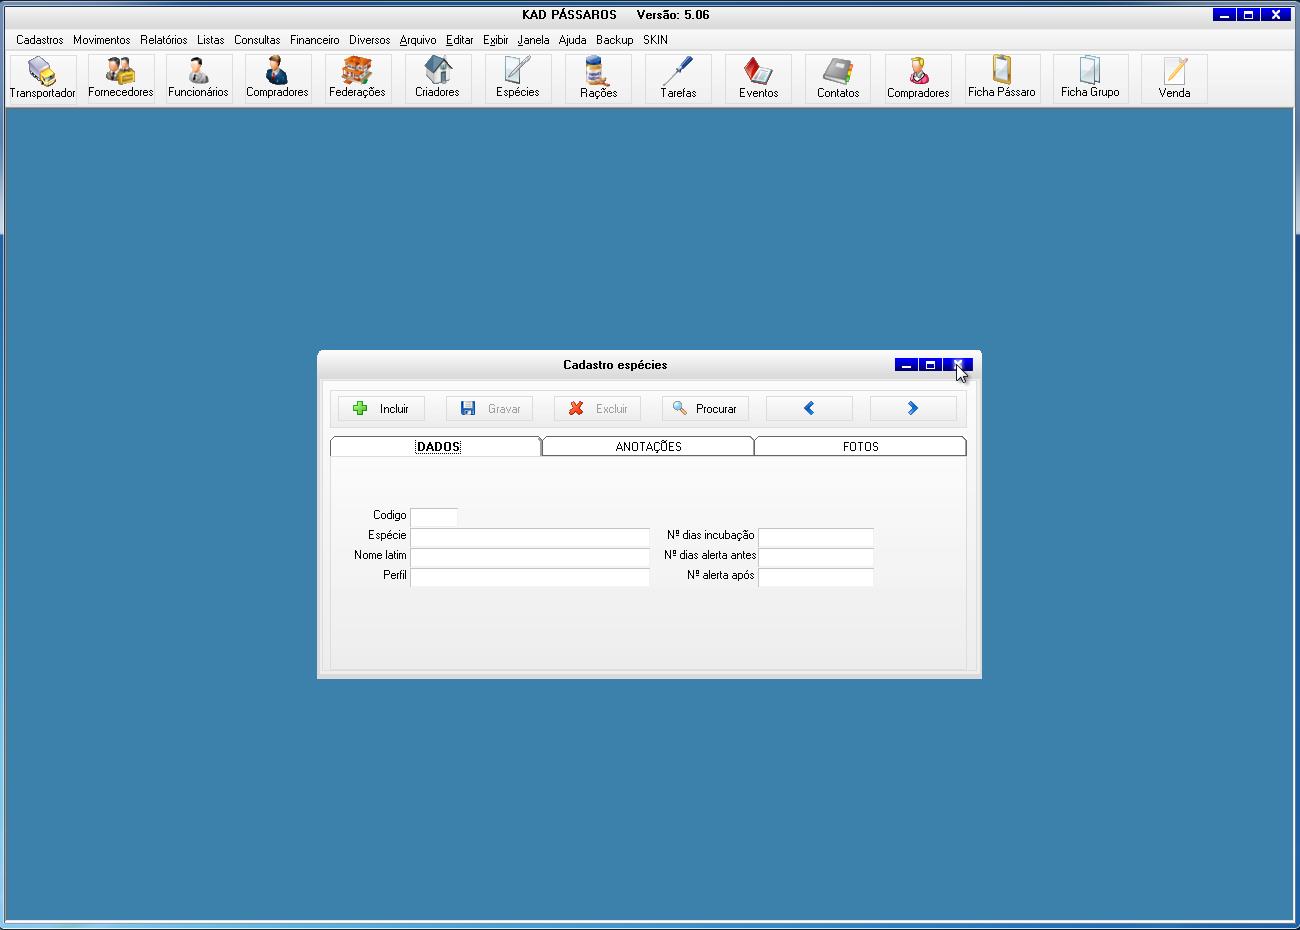Open the Transportador toolbar icon

pyautogui.click(x=42, y=78)
